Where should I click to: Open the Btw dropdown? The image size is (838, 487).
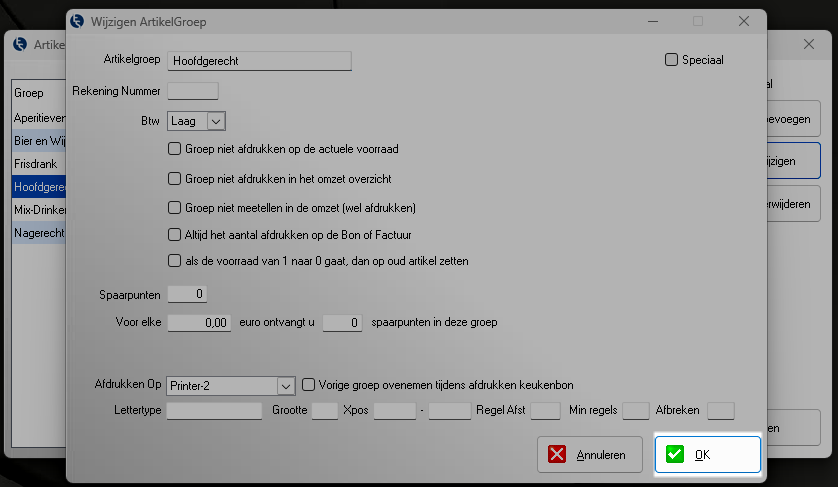click(x=216, y=120)
